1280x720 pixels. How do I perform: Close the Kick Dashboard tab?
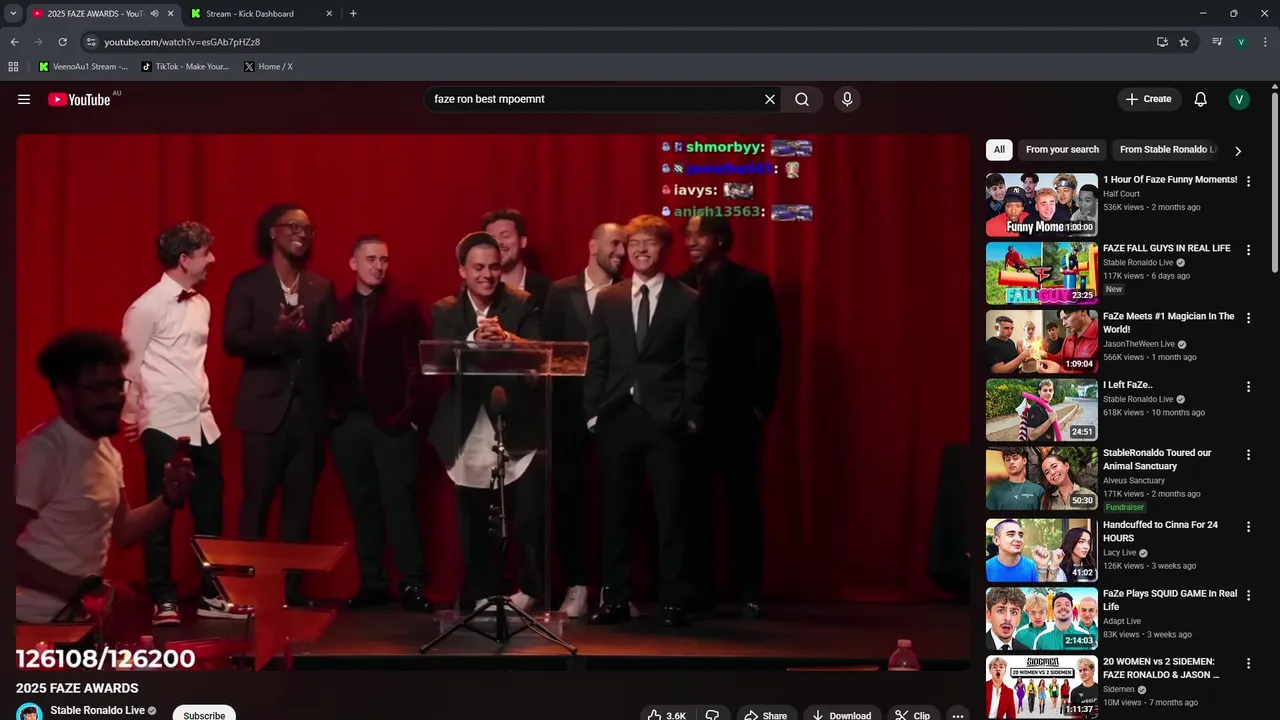329,14
